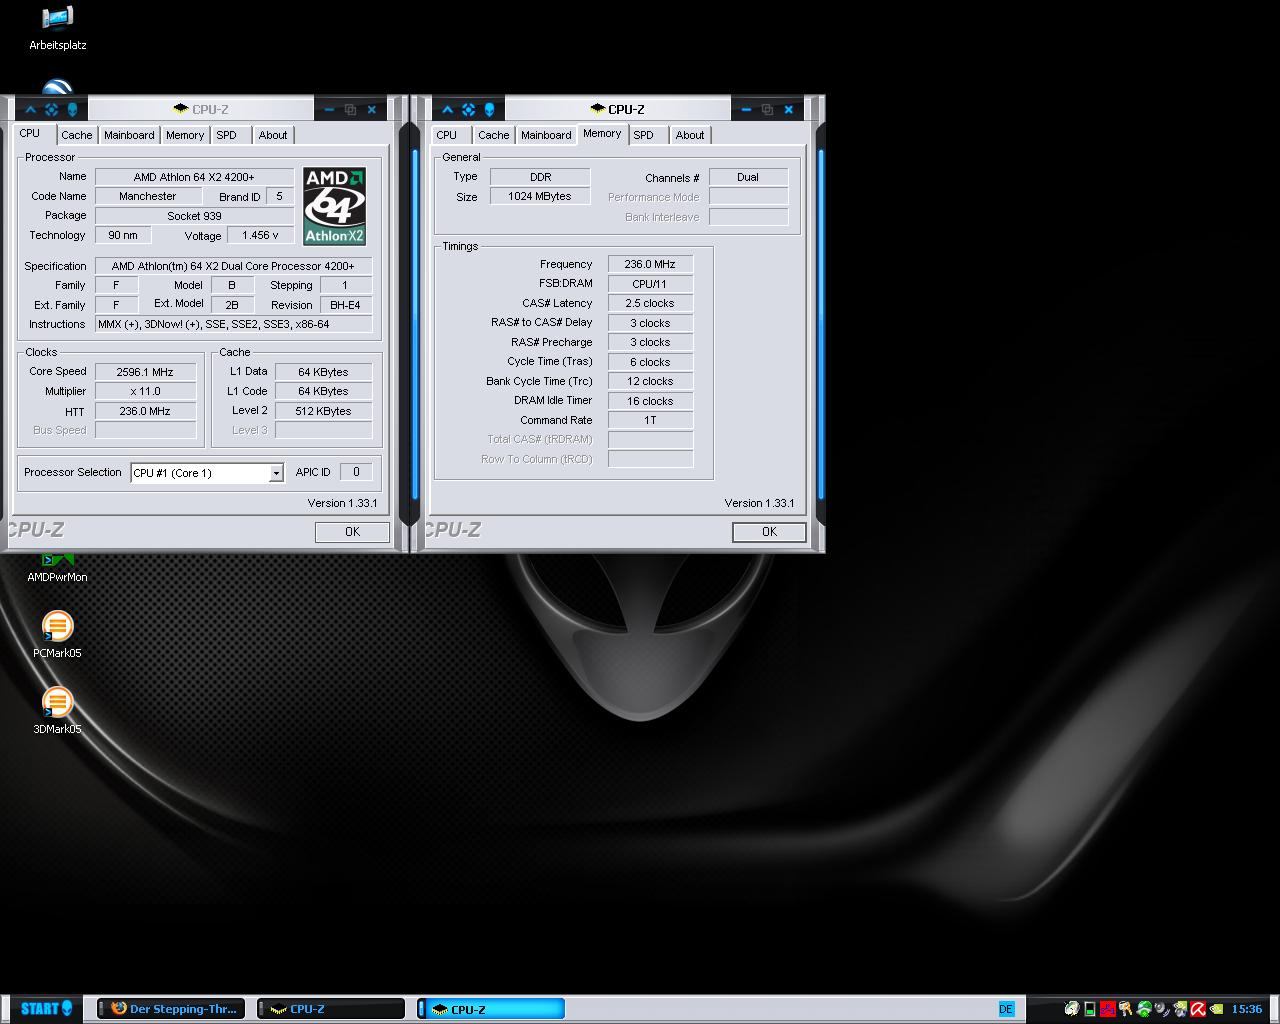Launch the PCMark05 desktop shortcut
The width and height of the screenshot is (1280, 1024).
pyautogui.click(x=57, y=635)
